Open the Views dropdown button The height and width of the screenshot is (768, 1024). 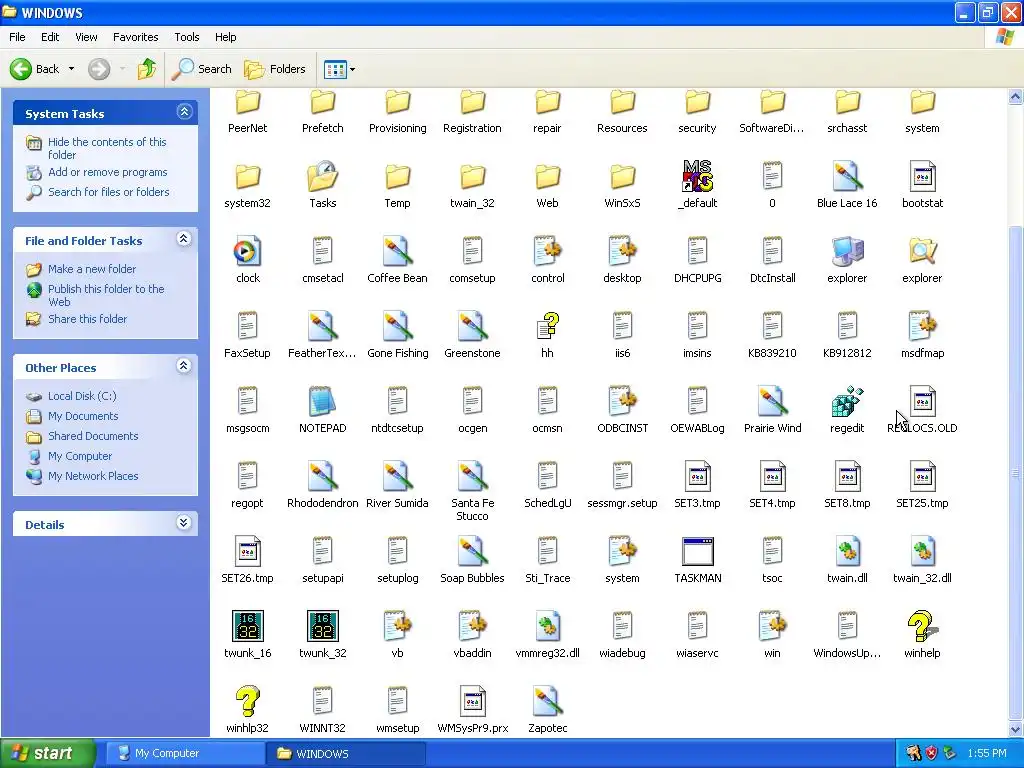pos(340,69)
